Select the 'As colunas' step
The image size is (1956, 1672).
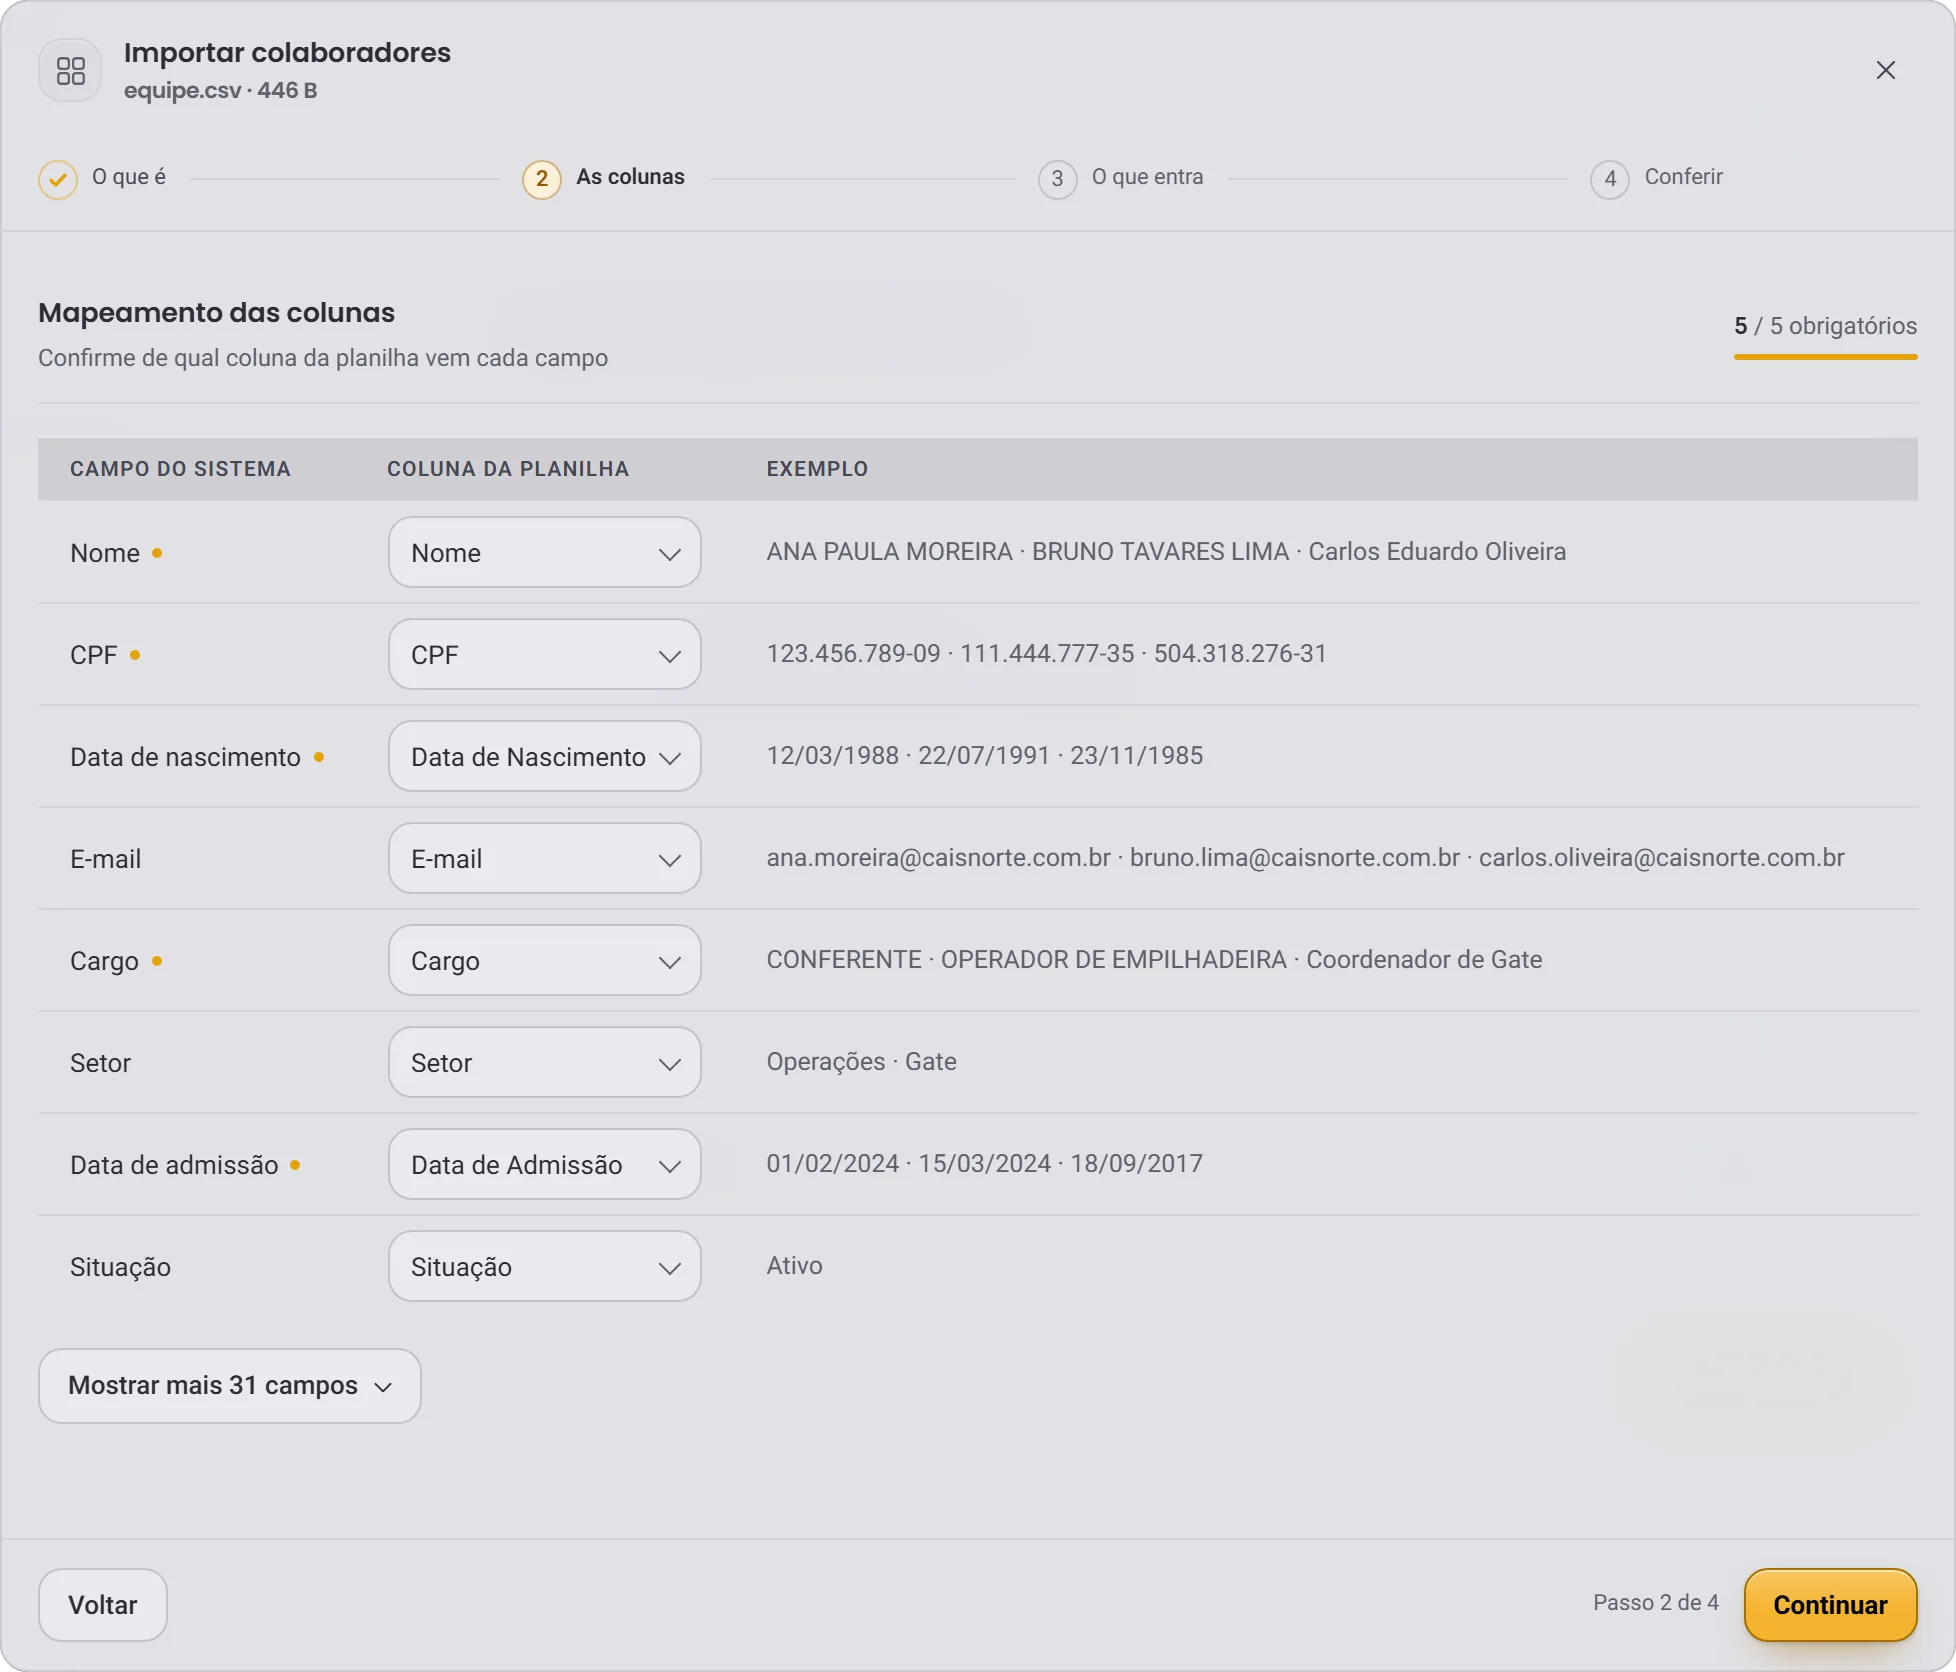(630, 177)
